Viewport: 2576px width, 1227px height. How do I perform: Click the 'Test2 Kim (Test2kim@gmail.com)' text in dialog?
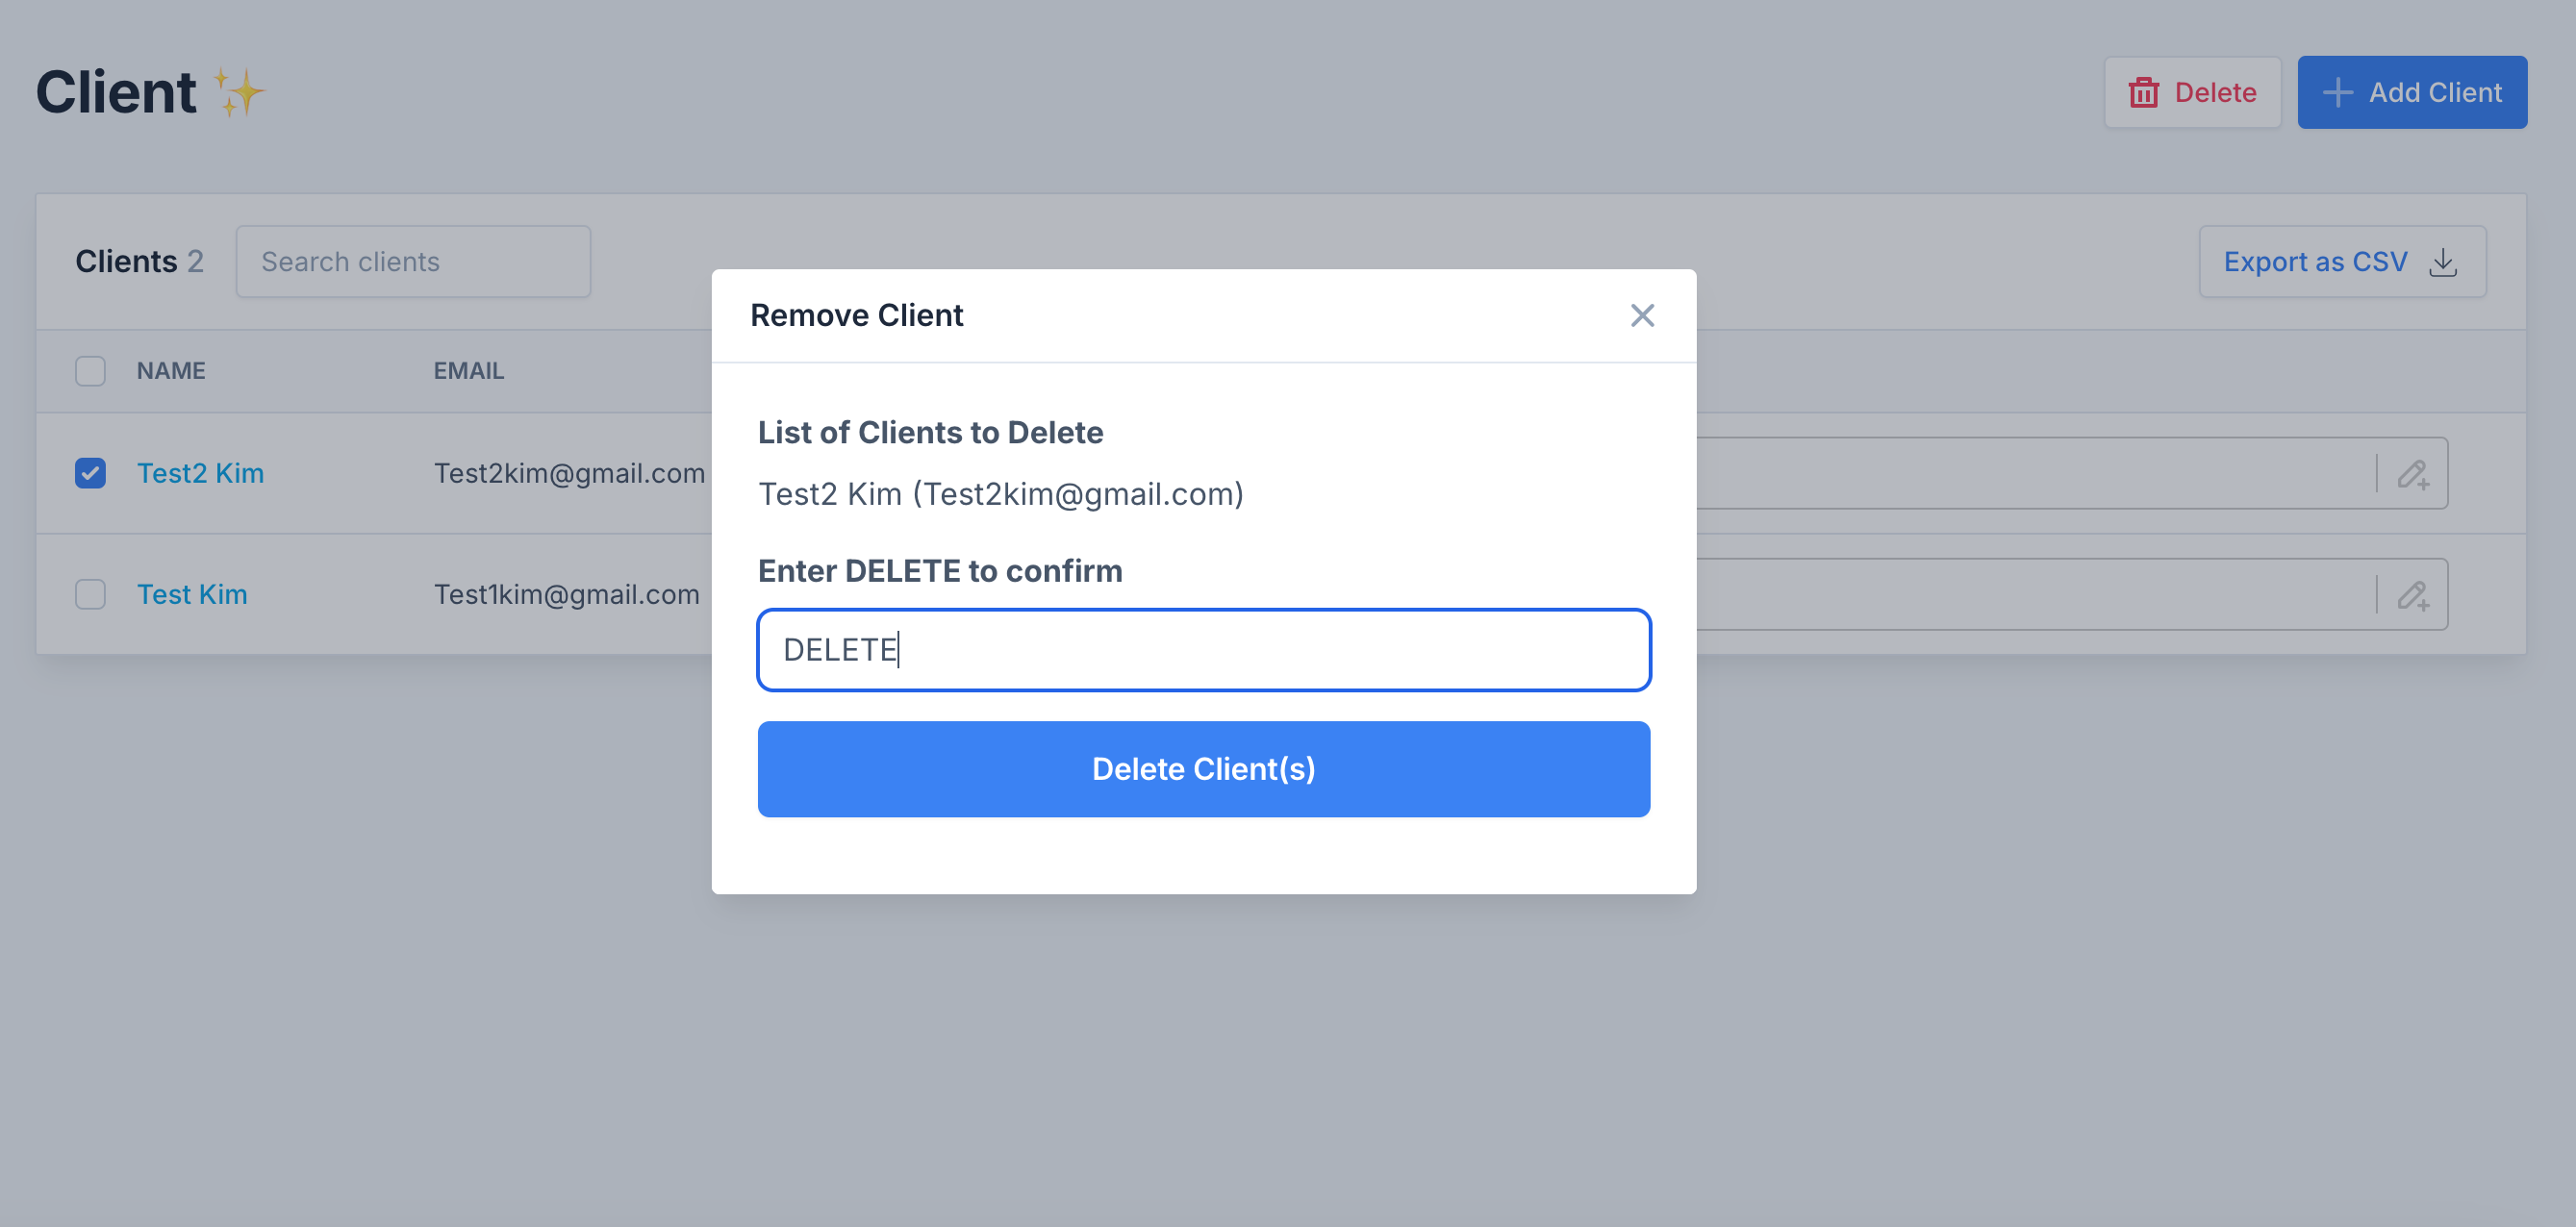coord(1000,494)
